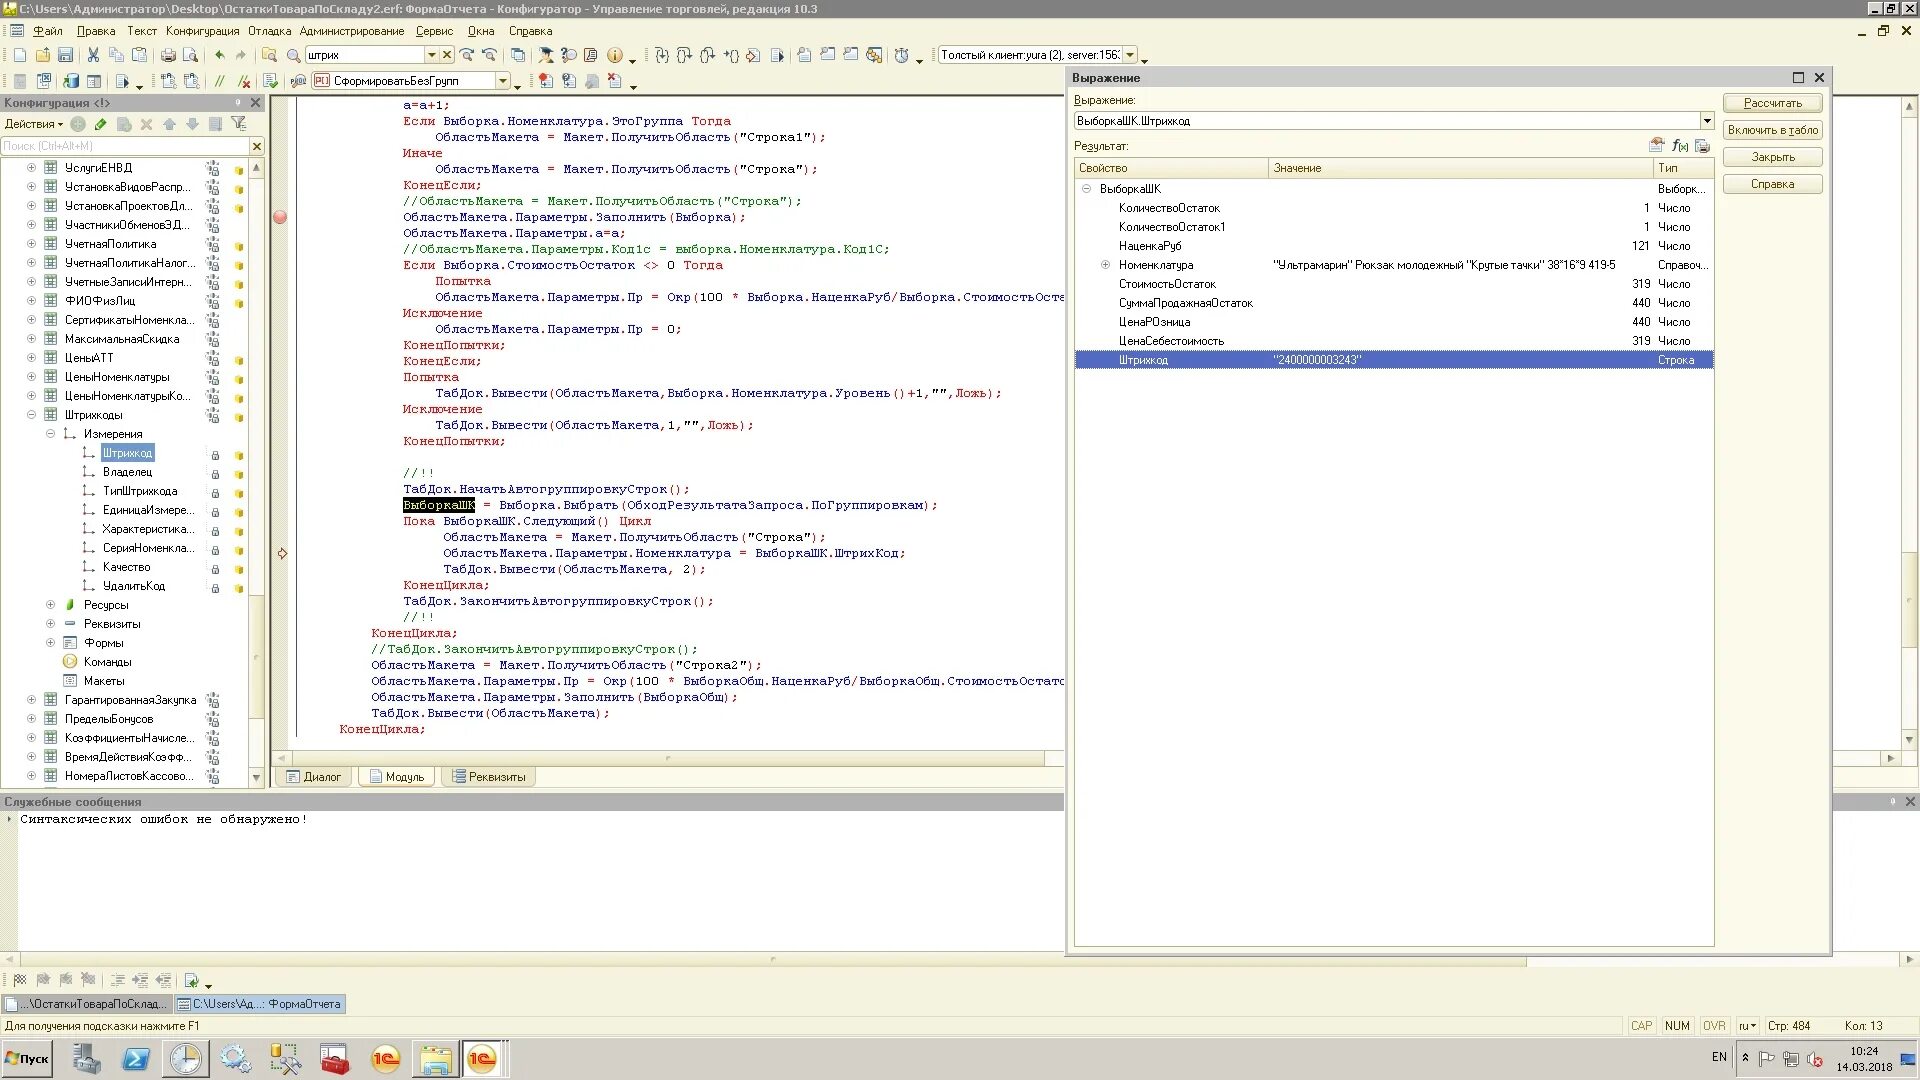Click the Включить в табло button
1920x1080 pixels.
pos(1772,130)
